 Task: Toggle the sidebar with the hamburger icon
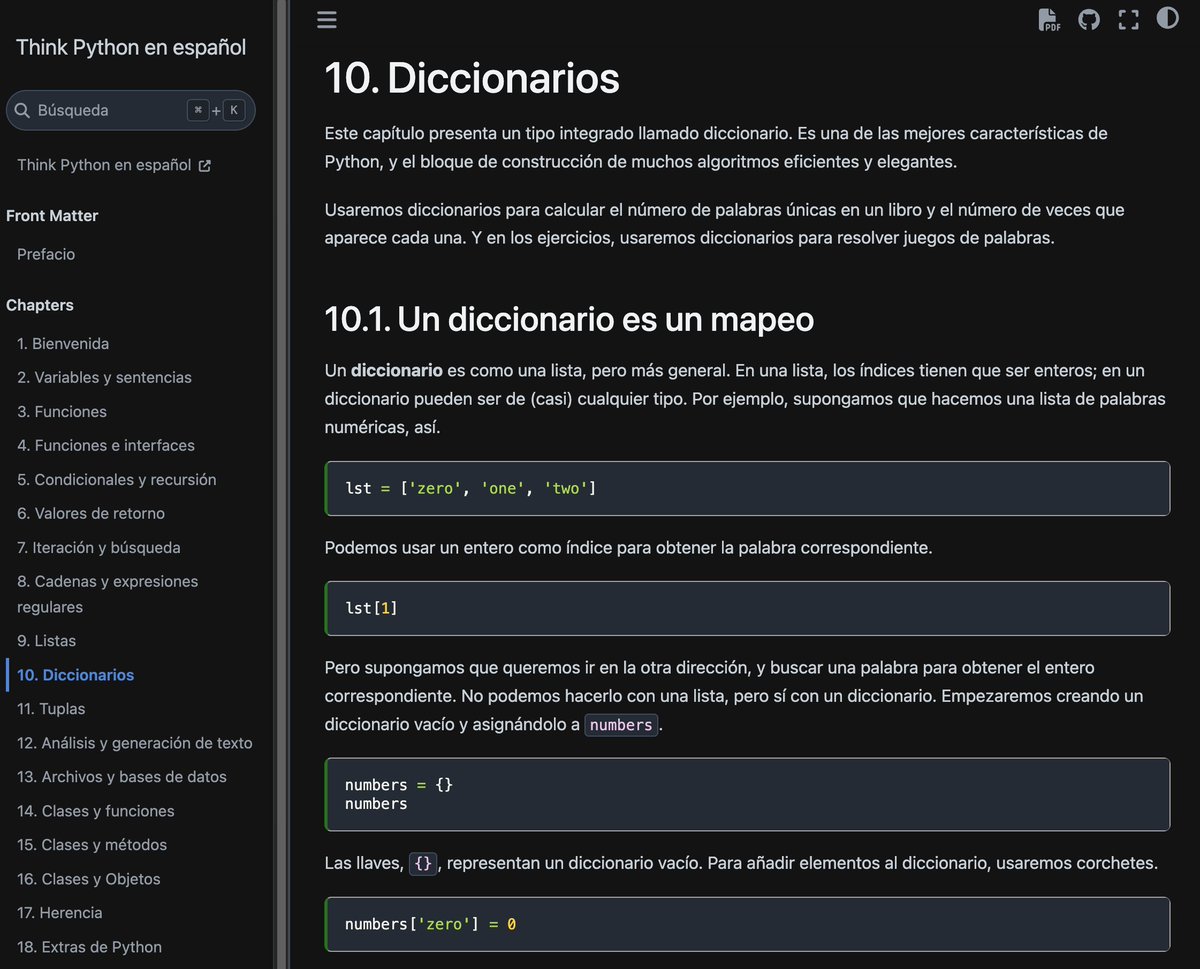[x=327, y=20]
